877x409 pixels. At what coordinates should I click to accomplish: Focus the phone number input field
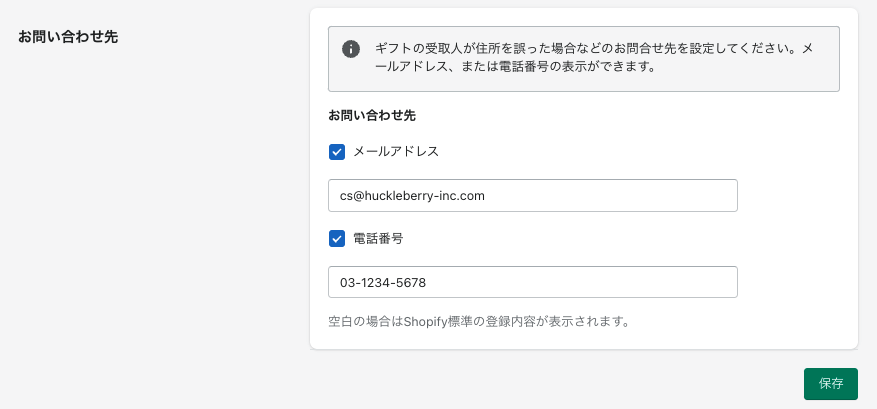(532, 283)
